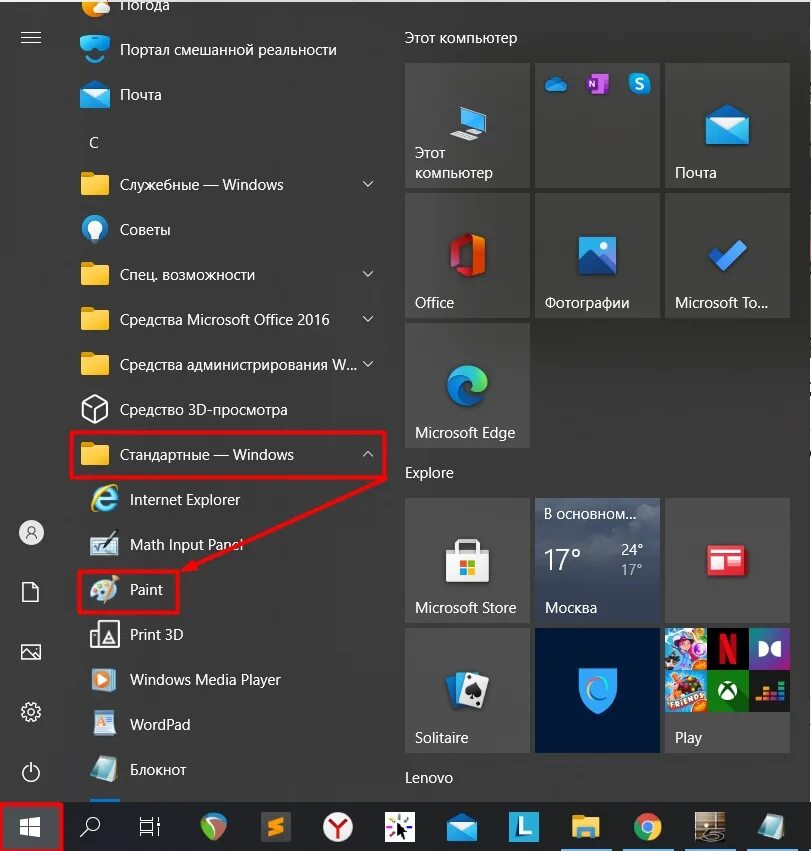This screenshot has width=811, height=851.
Task: Click the Windows Start button
Action: 30,827
